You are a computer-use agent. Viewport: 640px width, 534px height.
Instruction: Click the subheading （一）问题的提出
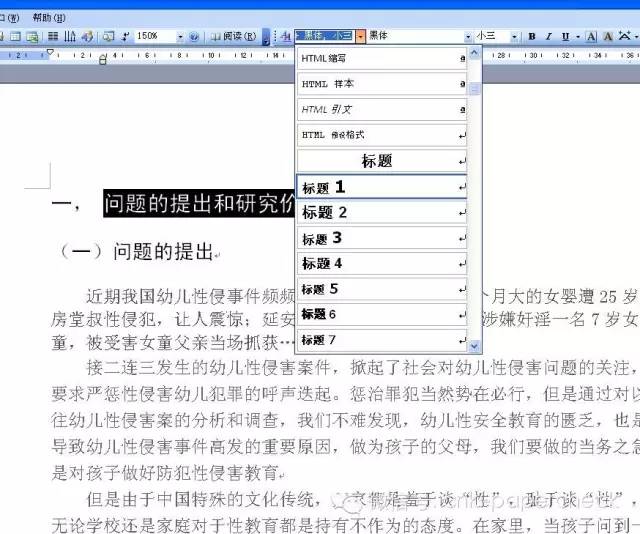tap(138, 251)
